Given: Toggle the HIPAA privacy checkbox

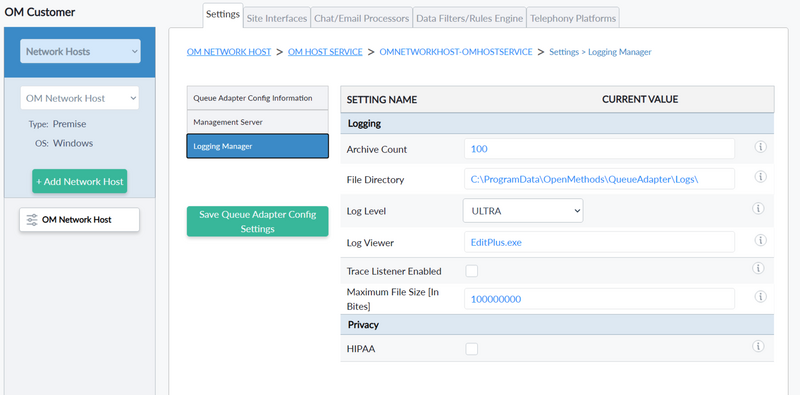Looking at the screenshot, I should pyautogui.click(x=471, y=349).
